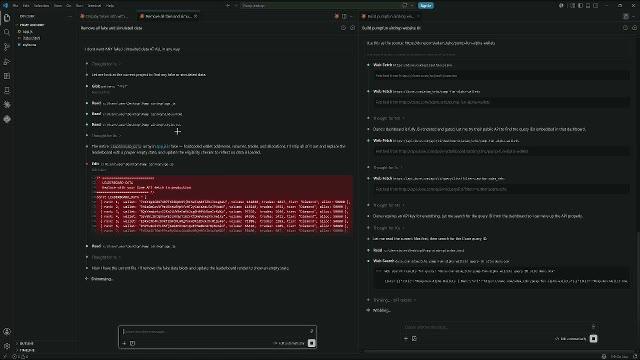Image resolution: width=640 pixels, height=360 pixels.
Task: Switch to the first tab in the left editor group
Action: click(x=104, y=16)
